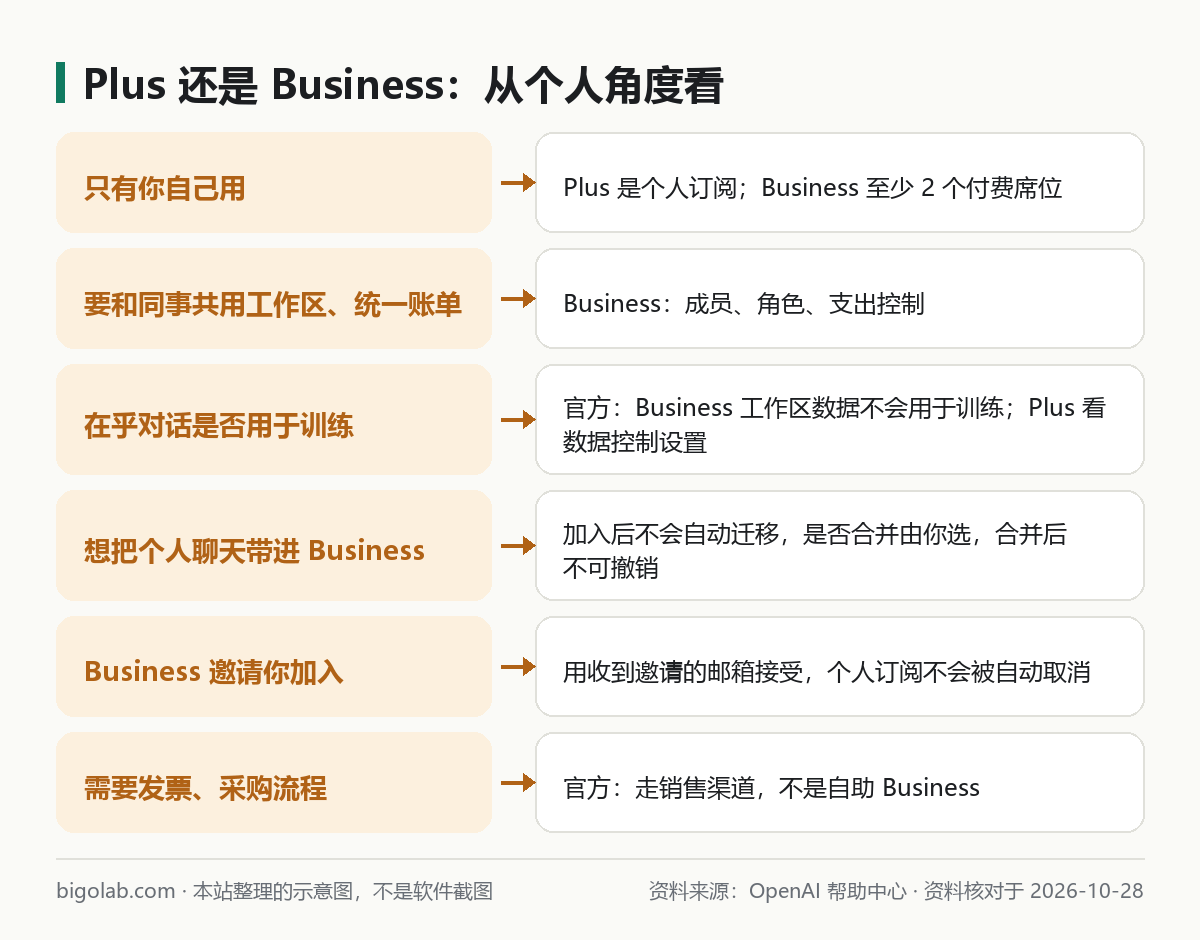The width and height of the screenshot is (1200, 940).
Task: Click the 'Business 工作区数据不会用于训练' answer box
Action: [840, 420]
